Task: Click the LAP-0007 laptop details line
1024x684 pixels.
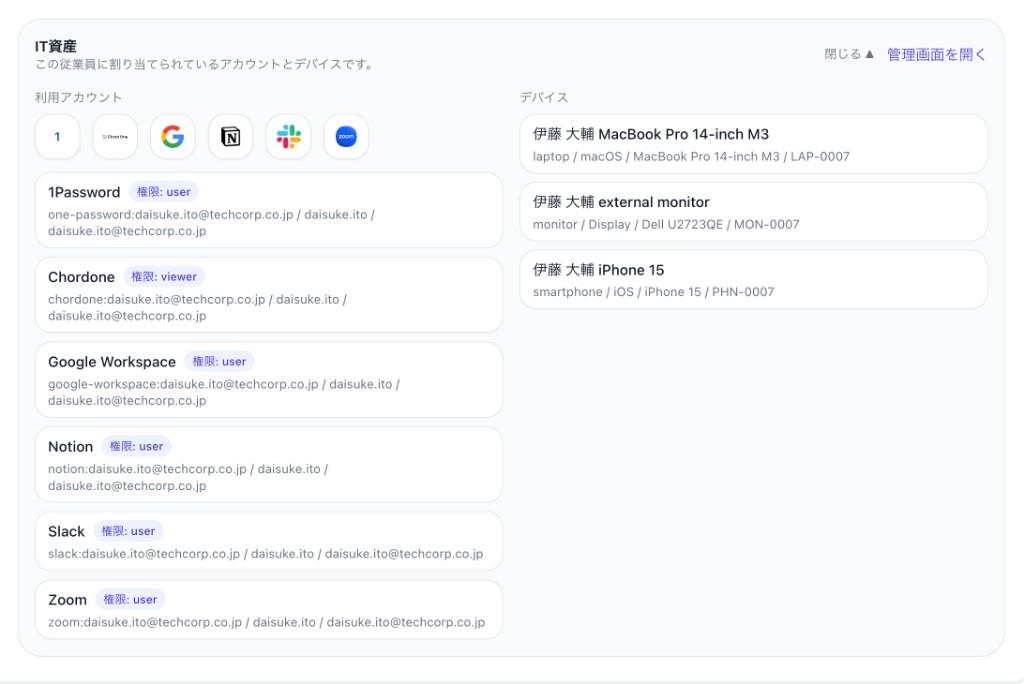Action: [x=691, y=157]
